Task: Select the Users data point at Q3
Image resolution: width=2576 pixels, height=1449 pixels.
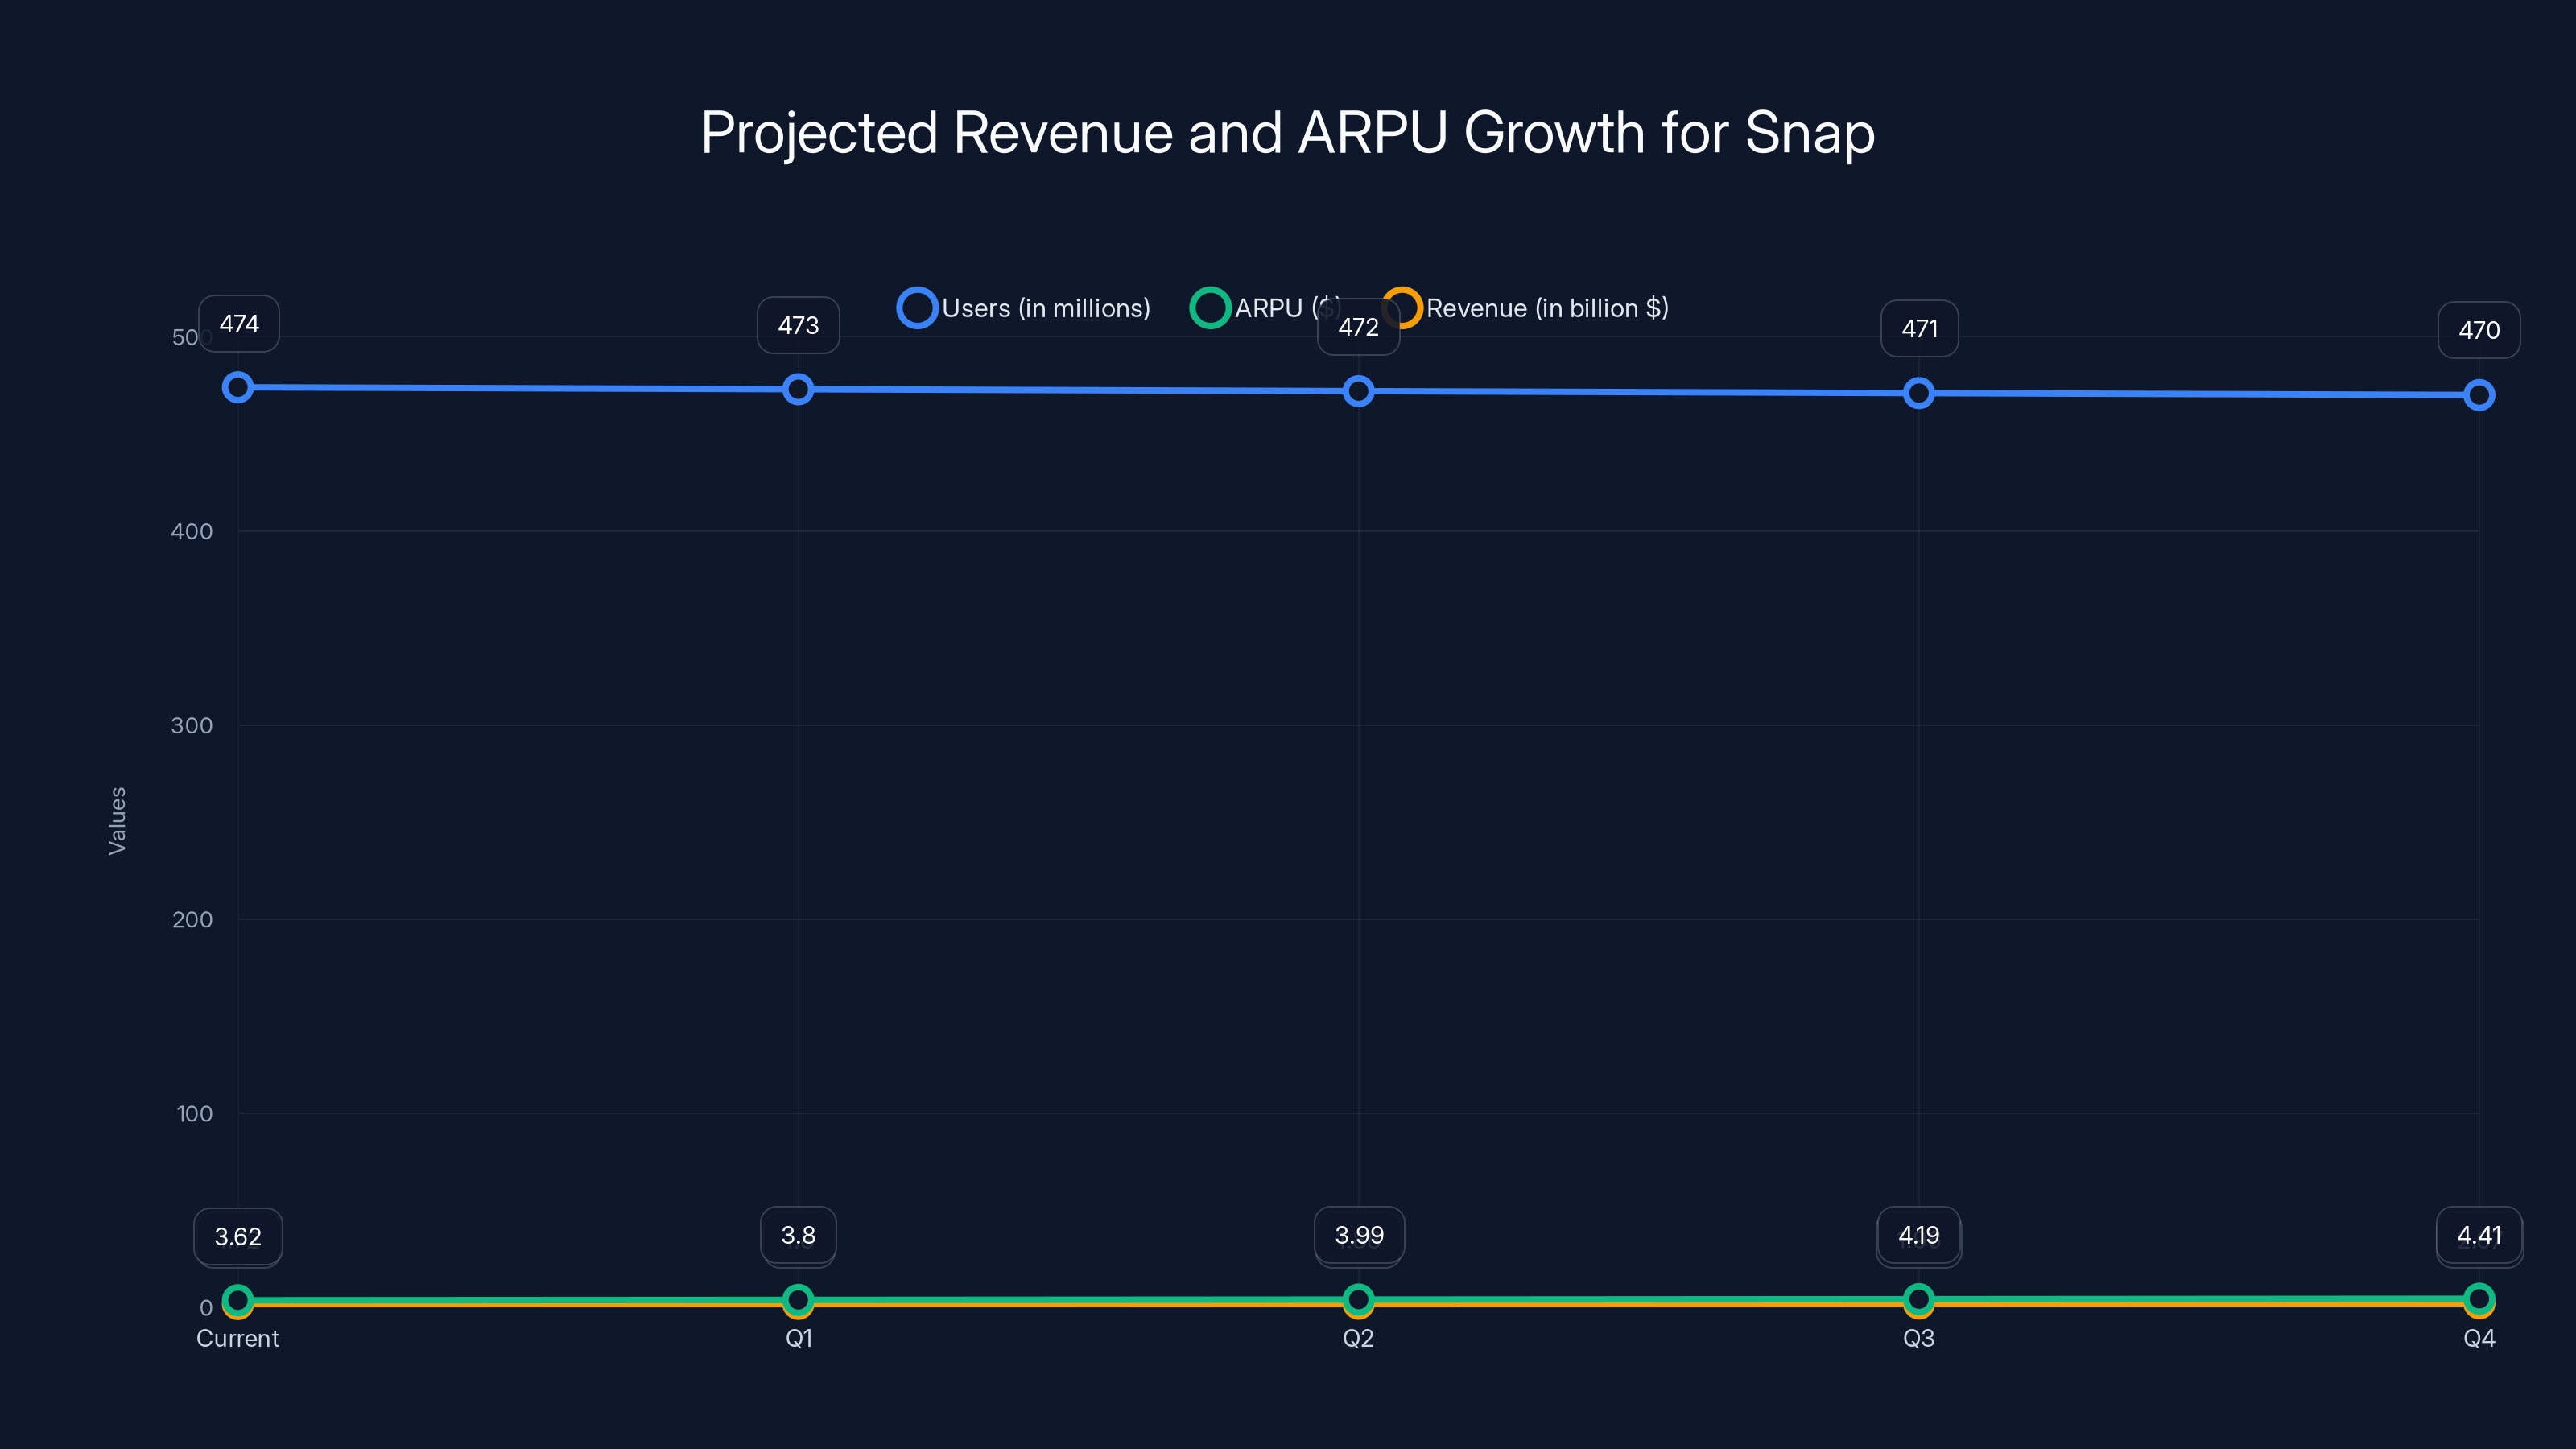Action: 1919,393
